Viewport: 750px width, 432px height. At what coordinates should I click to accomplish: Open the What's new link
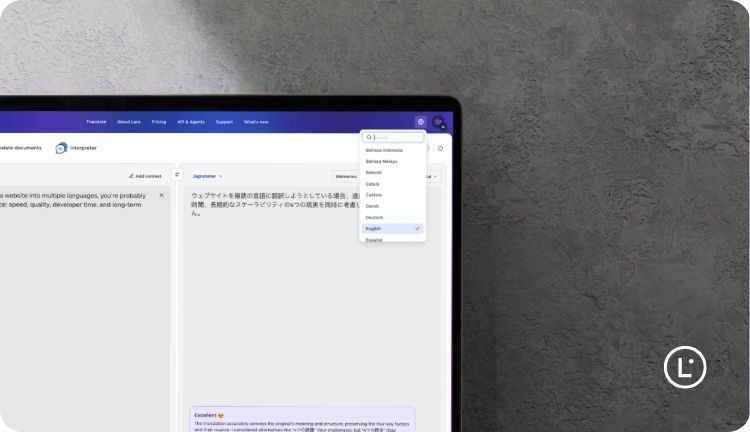click(256, 122)
